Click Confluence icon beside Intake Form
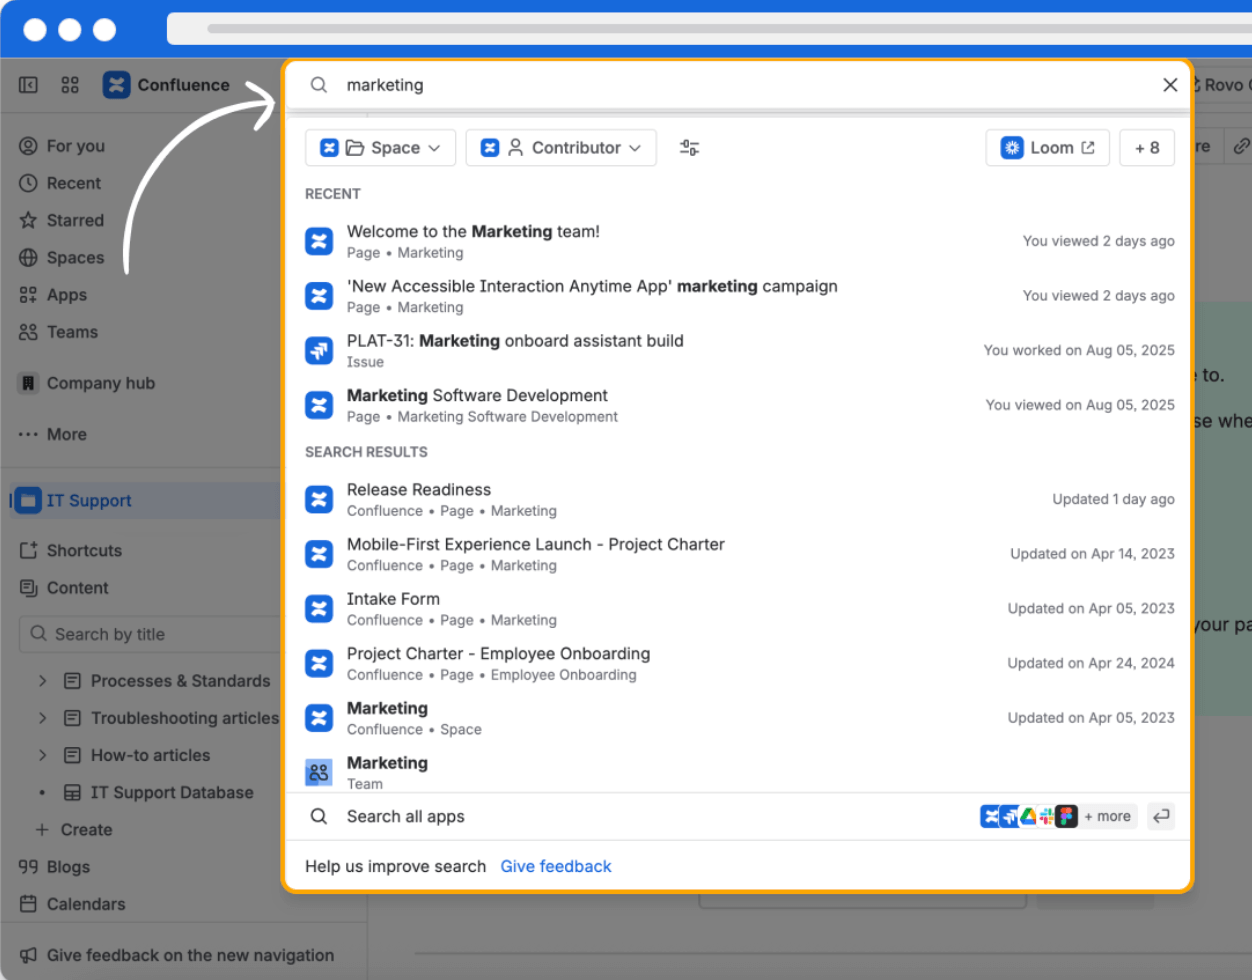The image size is (1252, 980). click(x=319, y=608)
